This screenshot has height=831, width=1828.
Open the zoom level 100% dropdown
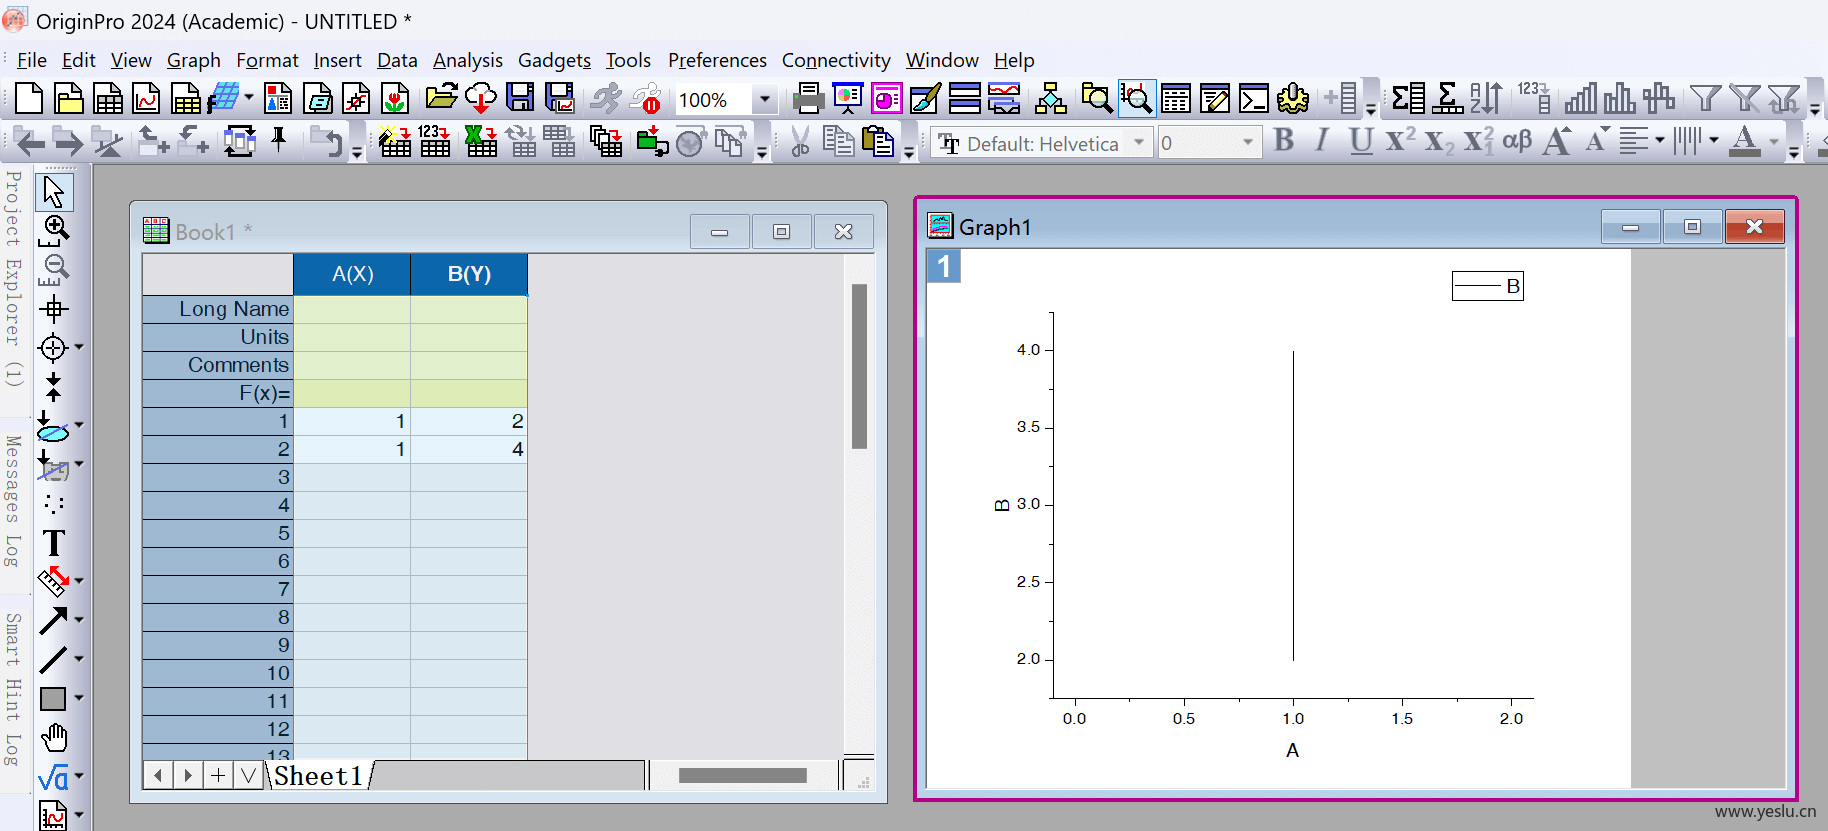point(765,100)
